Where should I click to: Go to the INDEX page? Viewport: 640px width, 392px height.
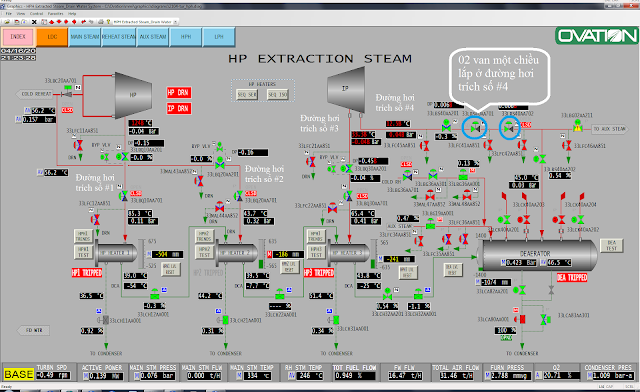pyautogui.click(x=18, y=37)
